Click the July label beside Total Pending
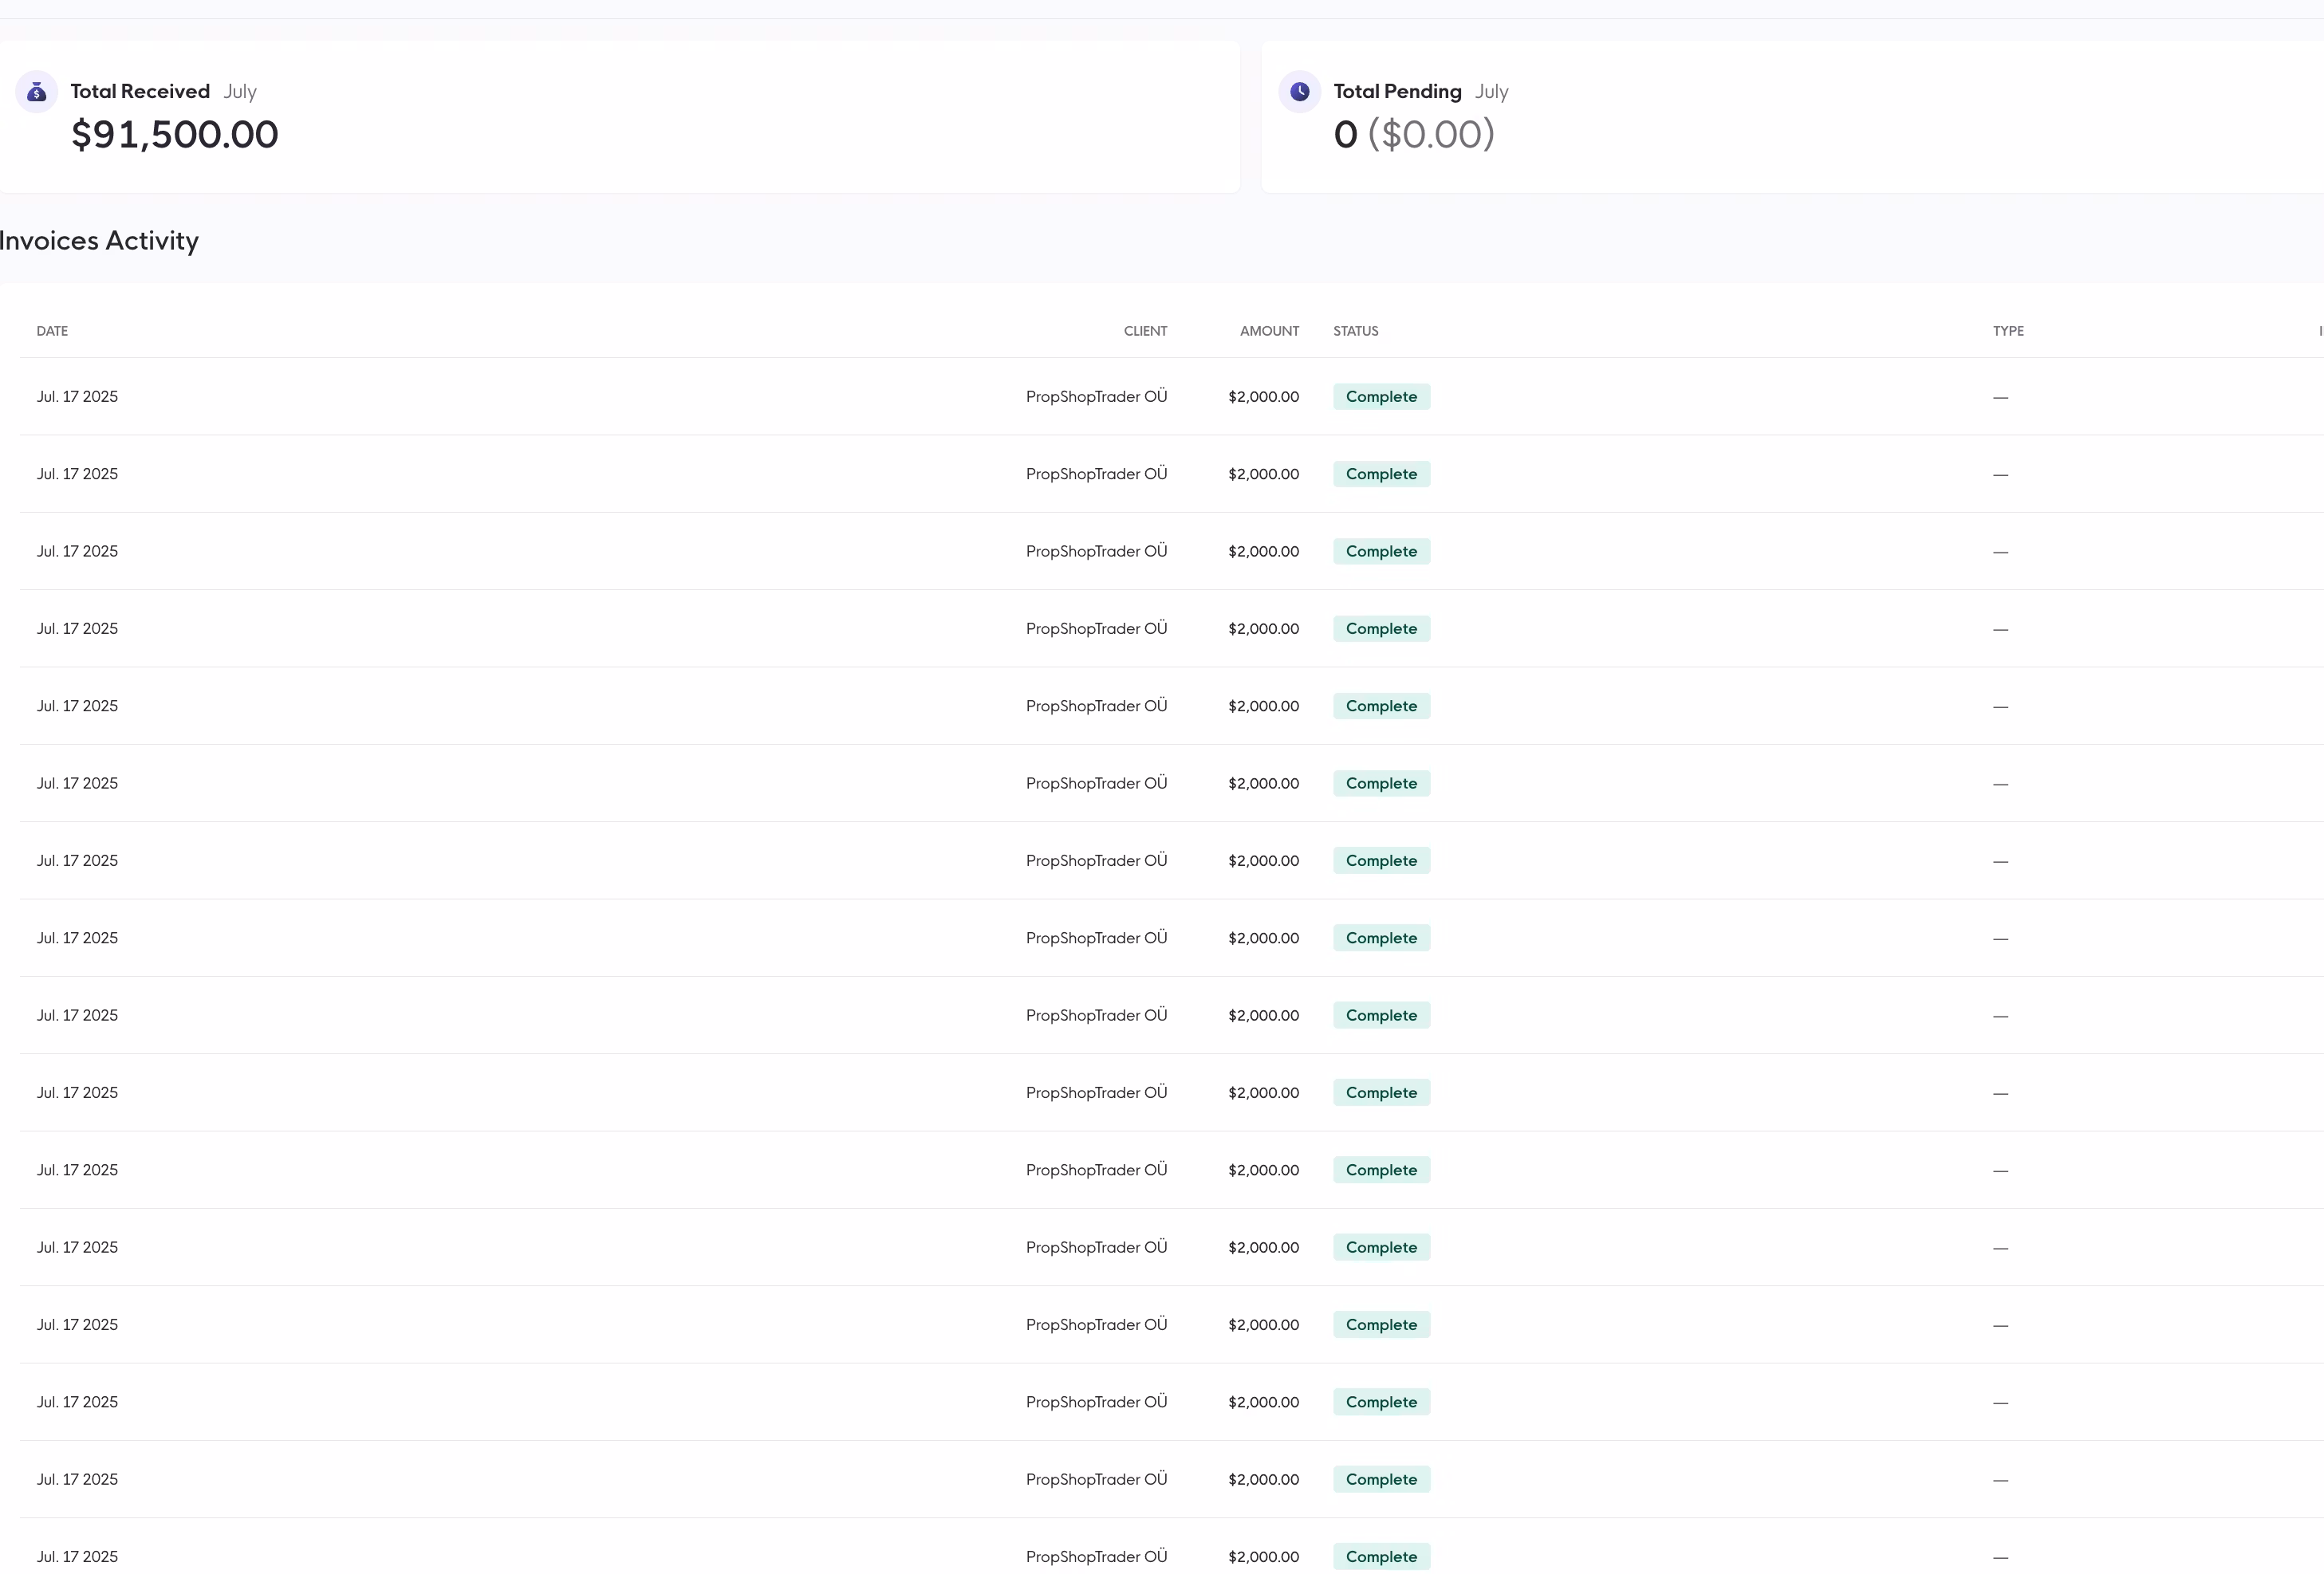Viewport: 2324px width, 1574px height. 1491,92
